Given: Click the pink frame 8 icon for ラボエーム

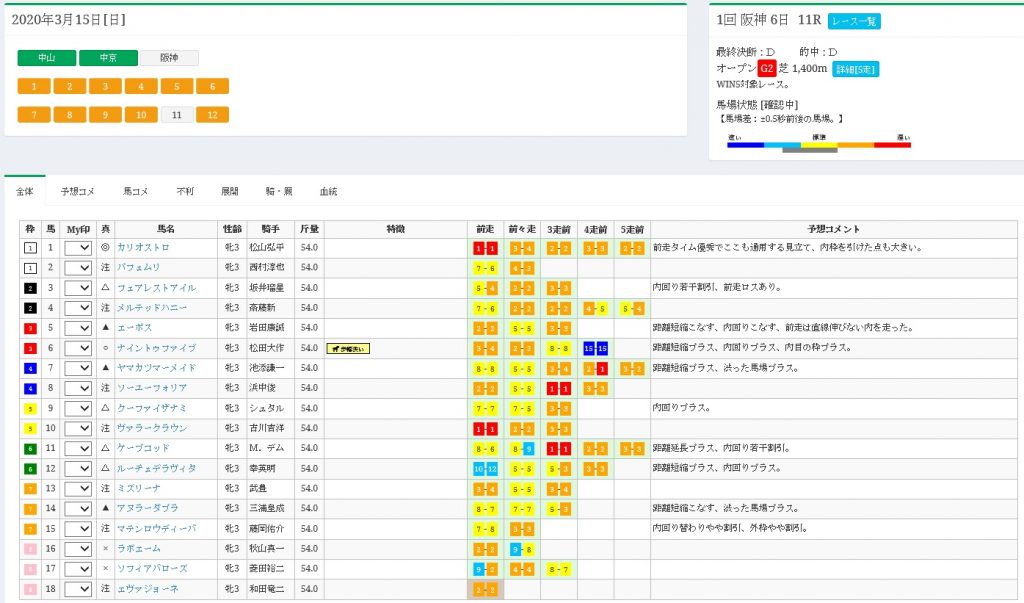Looking at the screenshot, I should pos(30,549).
